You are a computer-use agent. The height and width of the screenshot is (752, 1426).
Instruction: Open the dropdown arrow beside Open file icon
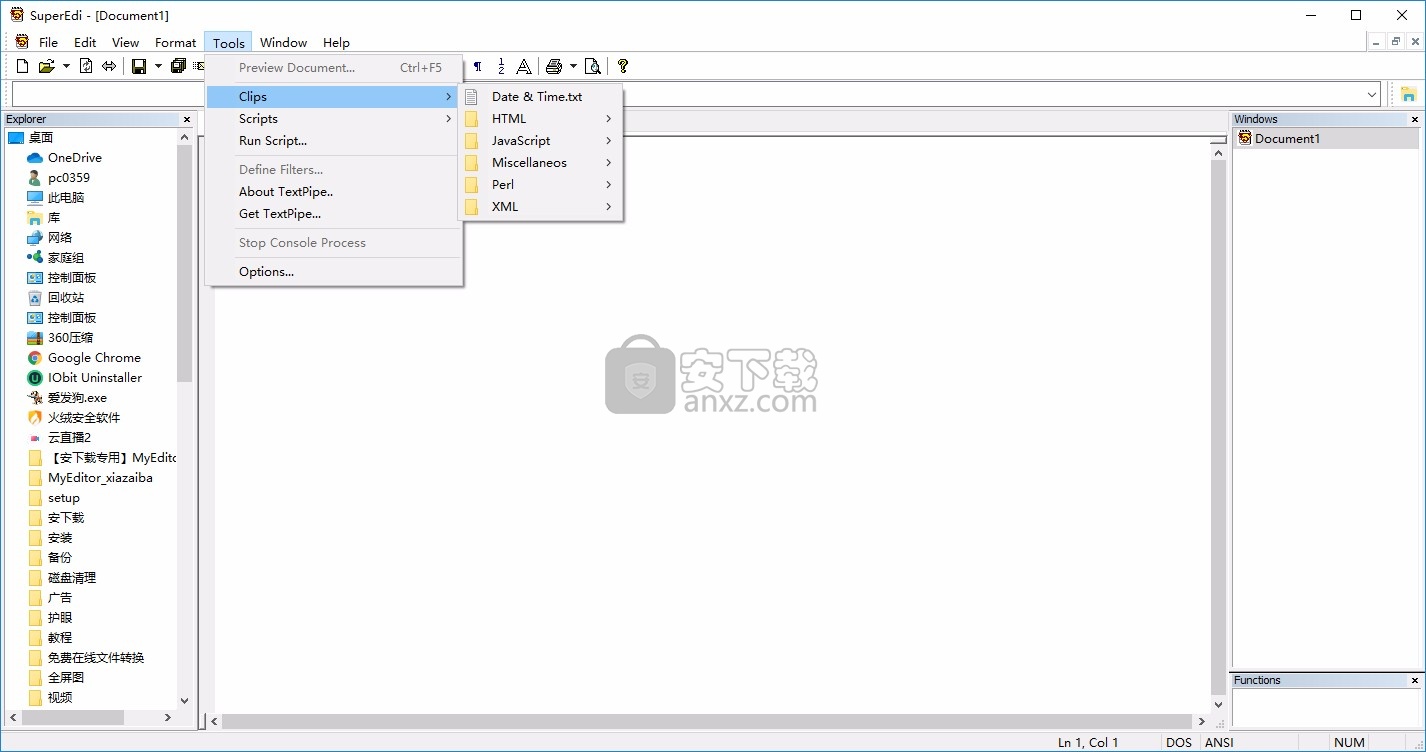click(x=66, y=66)
